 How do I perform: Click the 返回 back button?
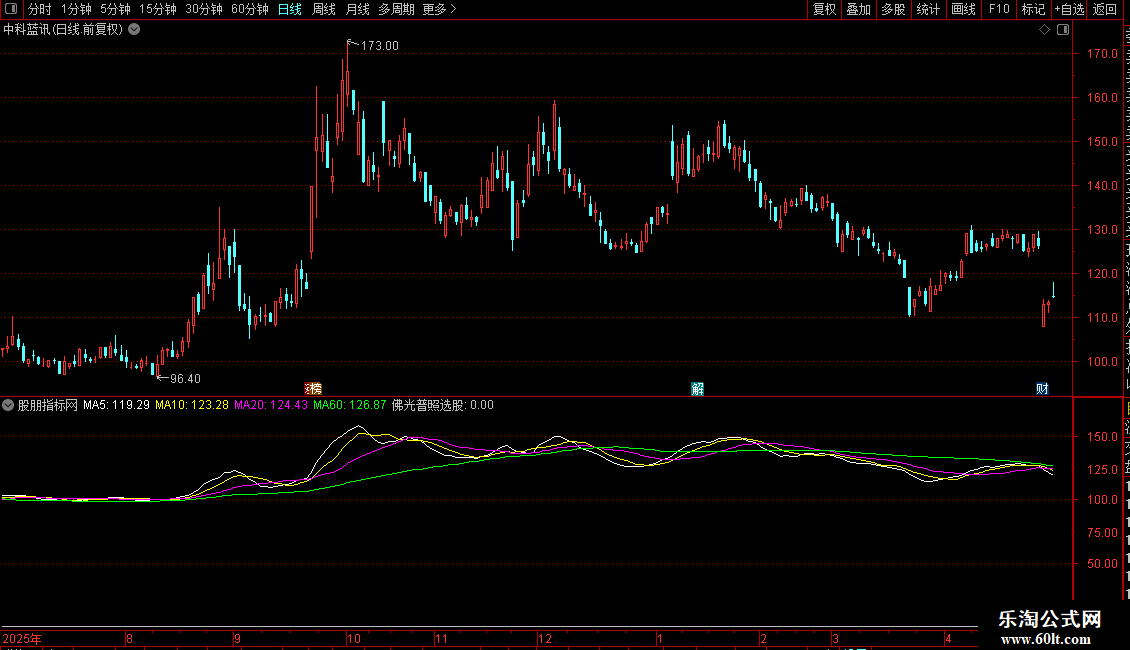[1104, 9]
